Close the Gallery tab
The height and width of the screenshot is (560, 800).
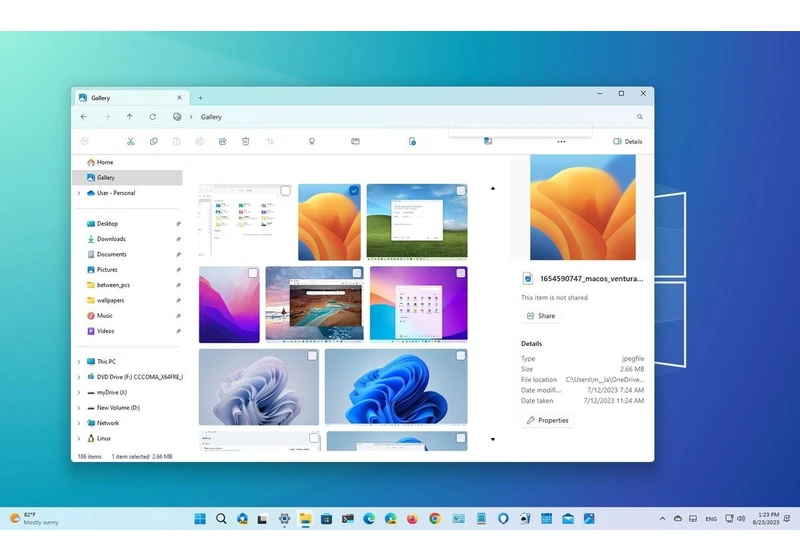coord(179,98)
